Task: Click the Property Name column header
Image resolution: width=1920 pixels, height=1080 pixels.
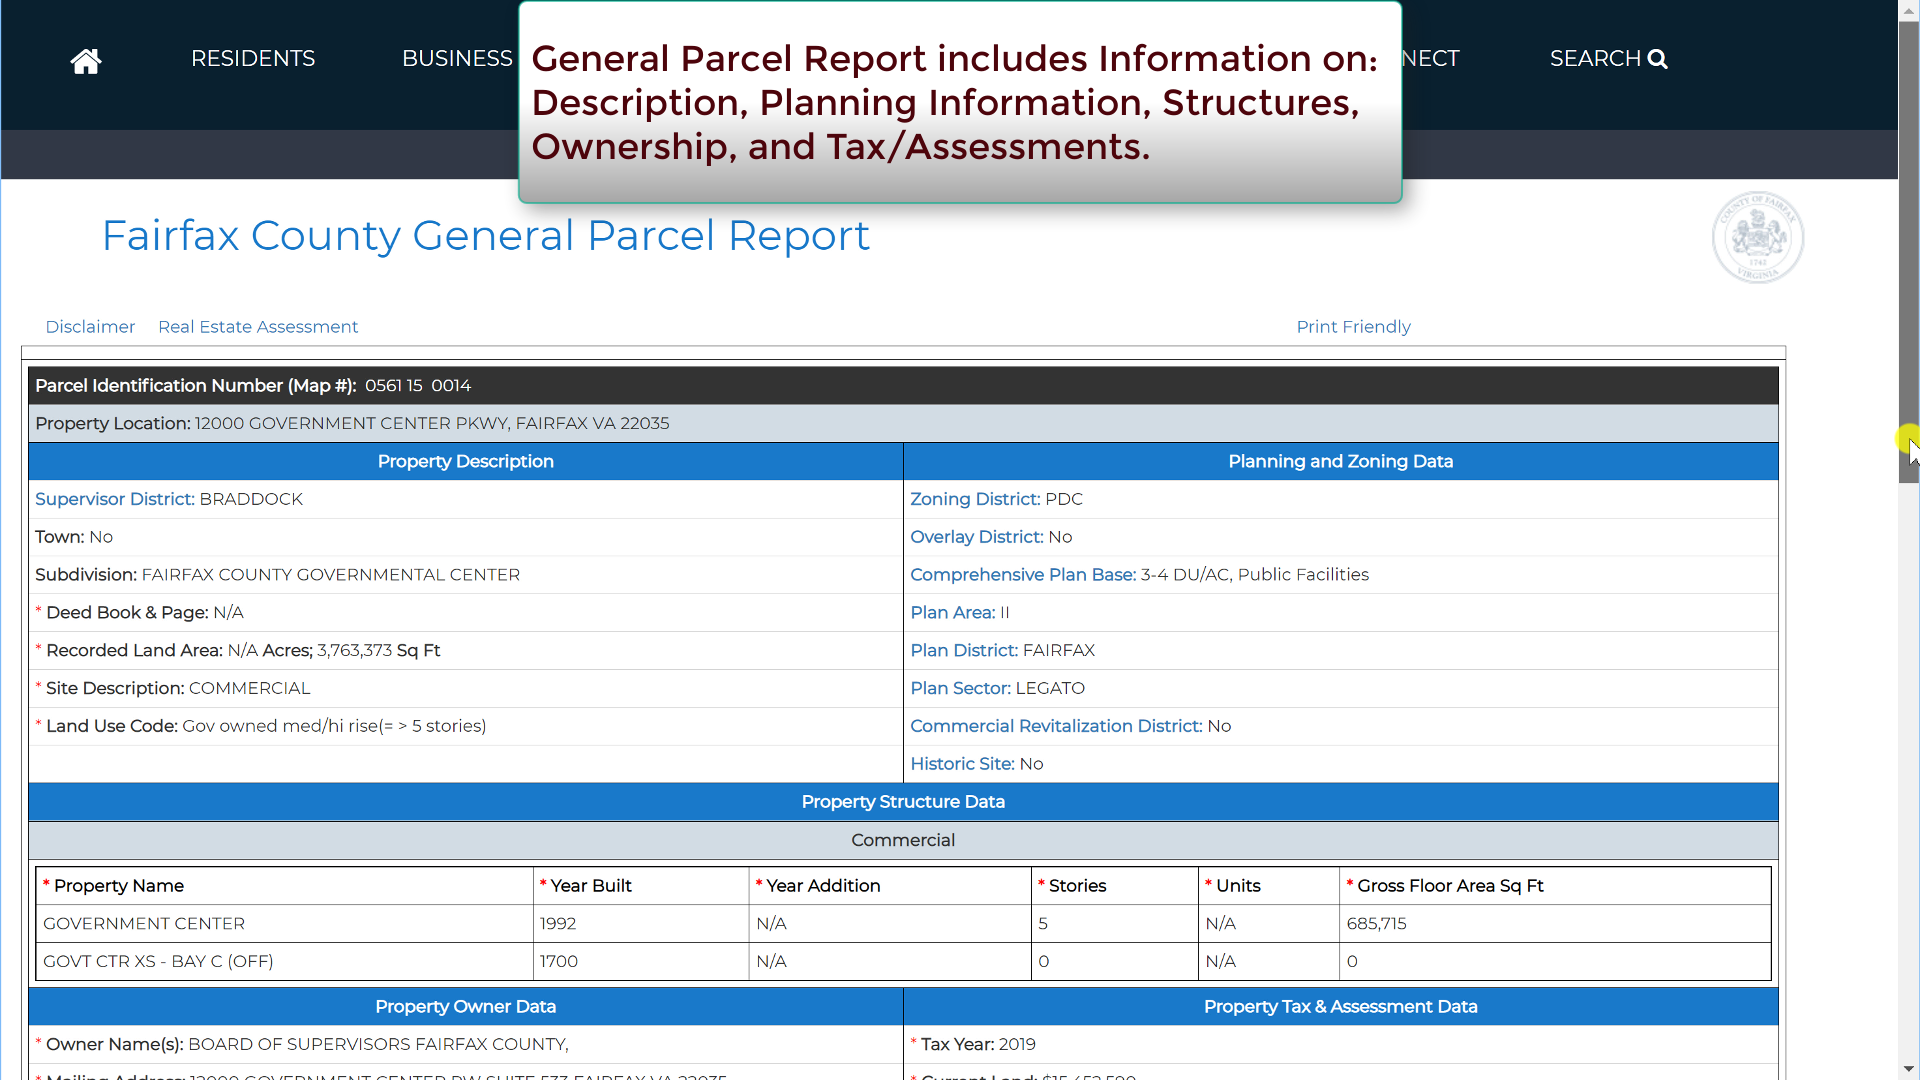Action: (285, 886)
